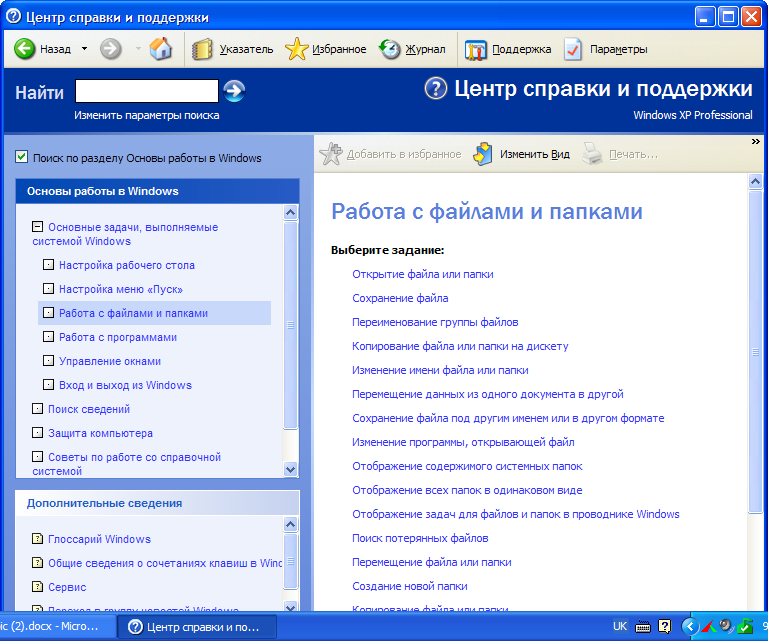The height and width of the screenshot is (641, 768).
Task: Open link Открытие файла или папки
Action: pyautogui.click(x=423, y=274)
